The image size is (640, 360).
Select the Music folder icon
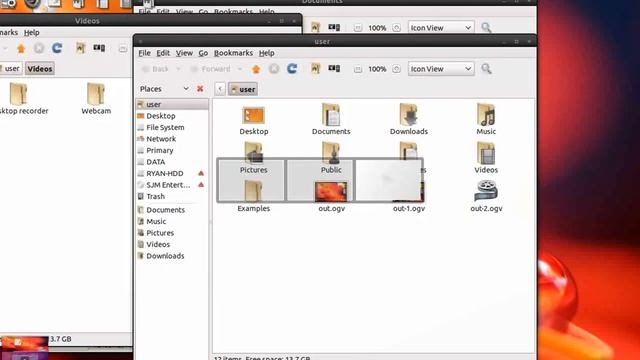(486, 115)
